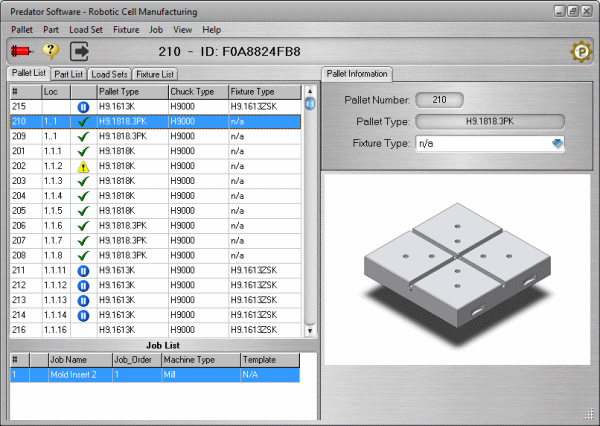The image size is (600, 426).
Task: Click the Pallet Number field showing 210
Action: (439, 100)
